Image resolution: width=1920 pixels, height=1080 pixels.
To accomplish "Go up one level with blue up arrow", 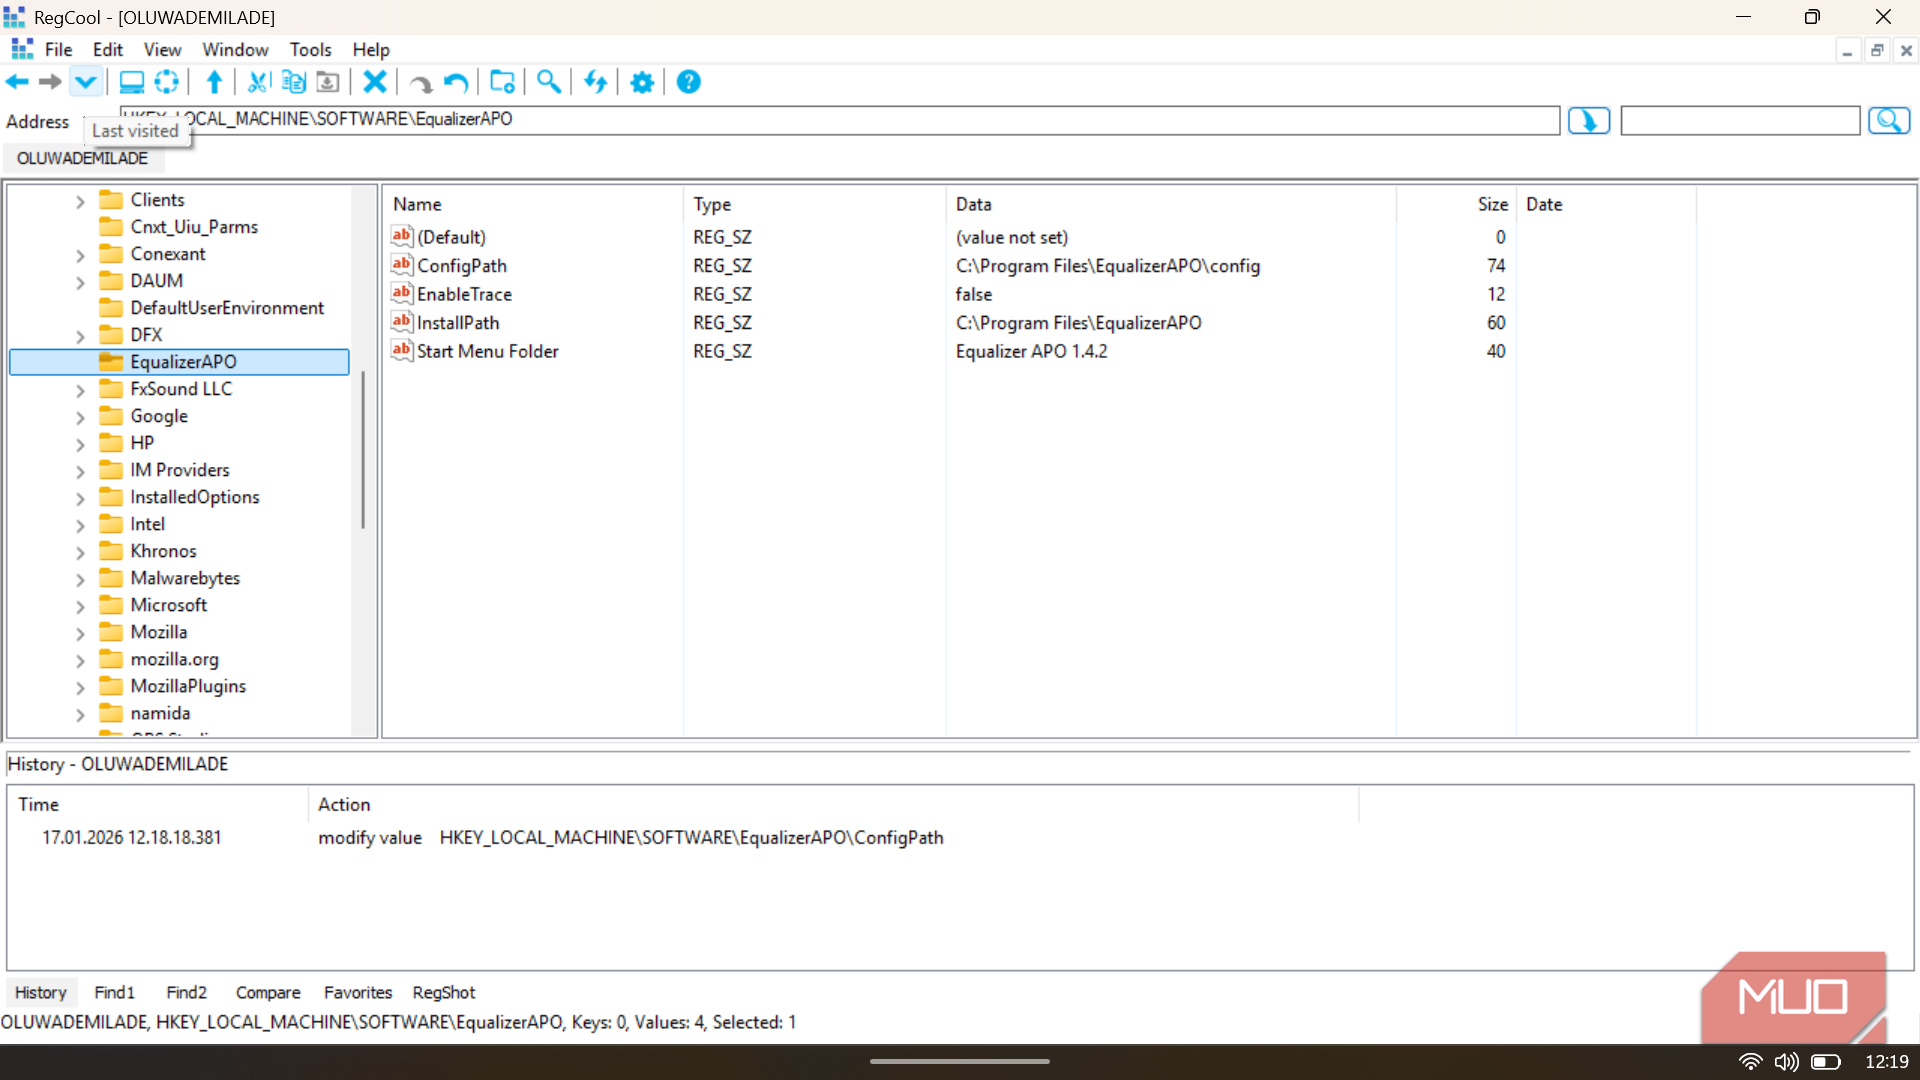I will (x=214, y=82).
